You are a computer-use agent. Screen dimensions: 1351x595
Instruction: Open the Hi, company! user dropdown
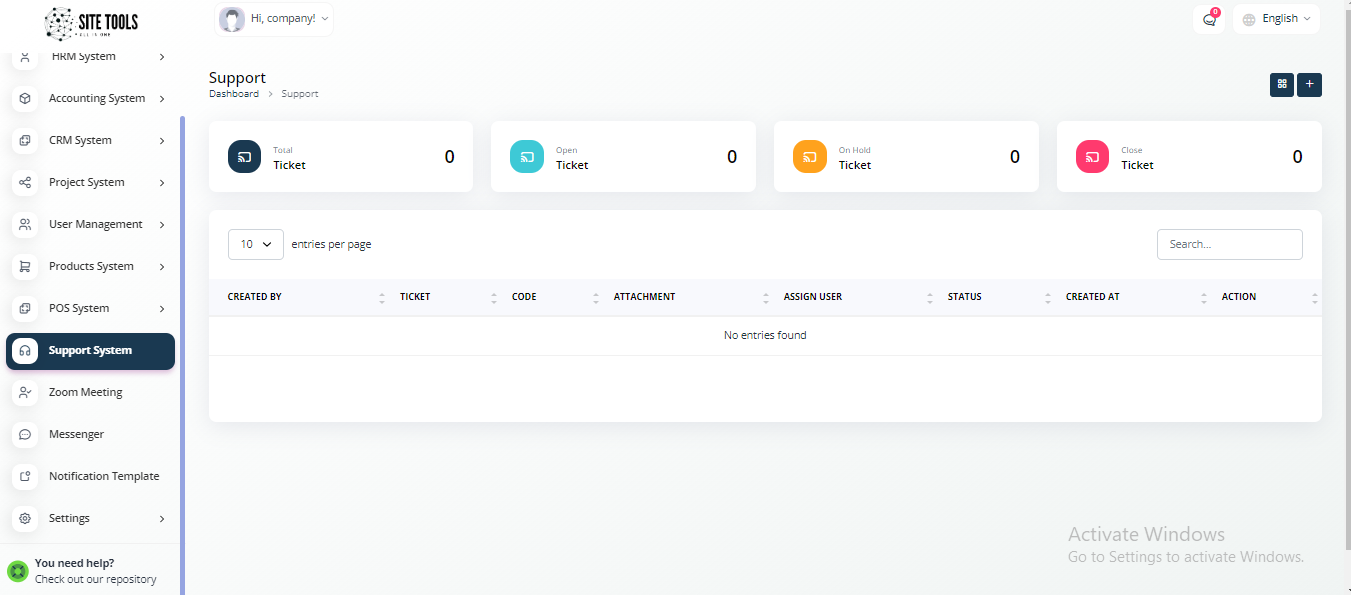pyautogui.click(x=274, y=19)
